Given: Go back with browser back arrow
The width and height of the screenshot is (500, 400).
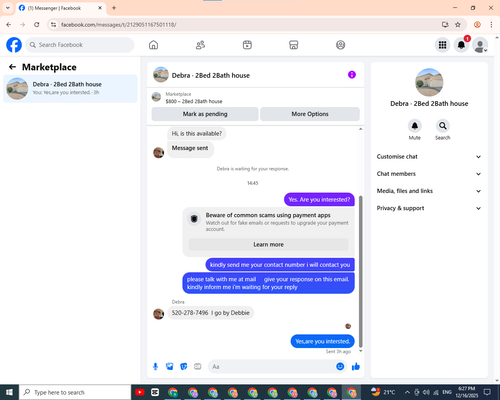Looking at the screenshot, I should tap(9, 25).
